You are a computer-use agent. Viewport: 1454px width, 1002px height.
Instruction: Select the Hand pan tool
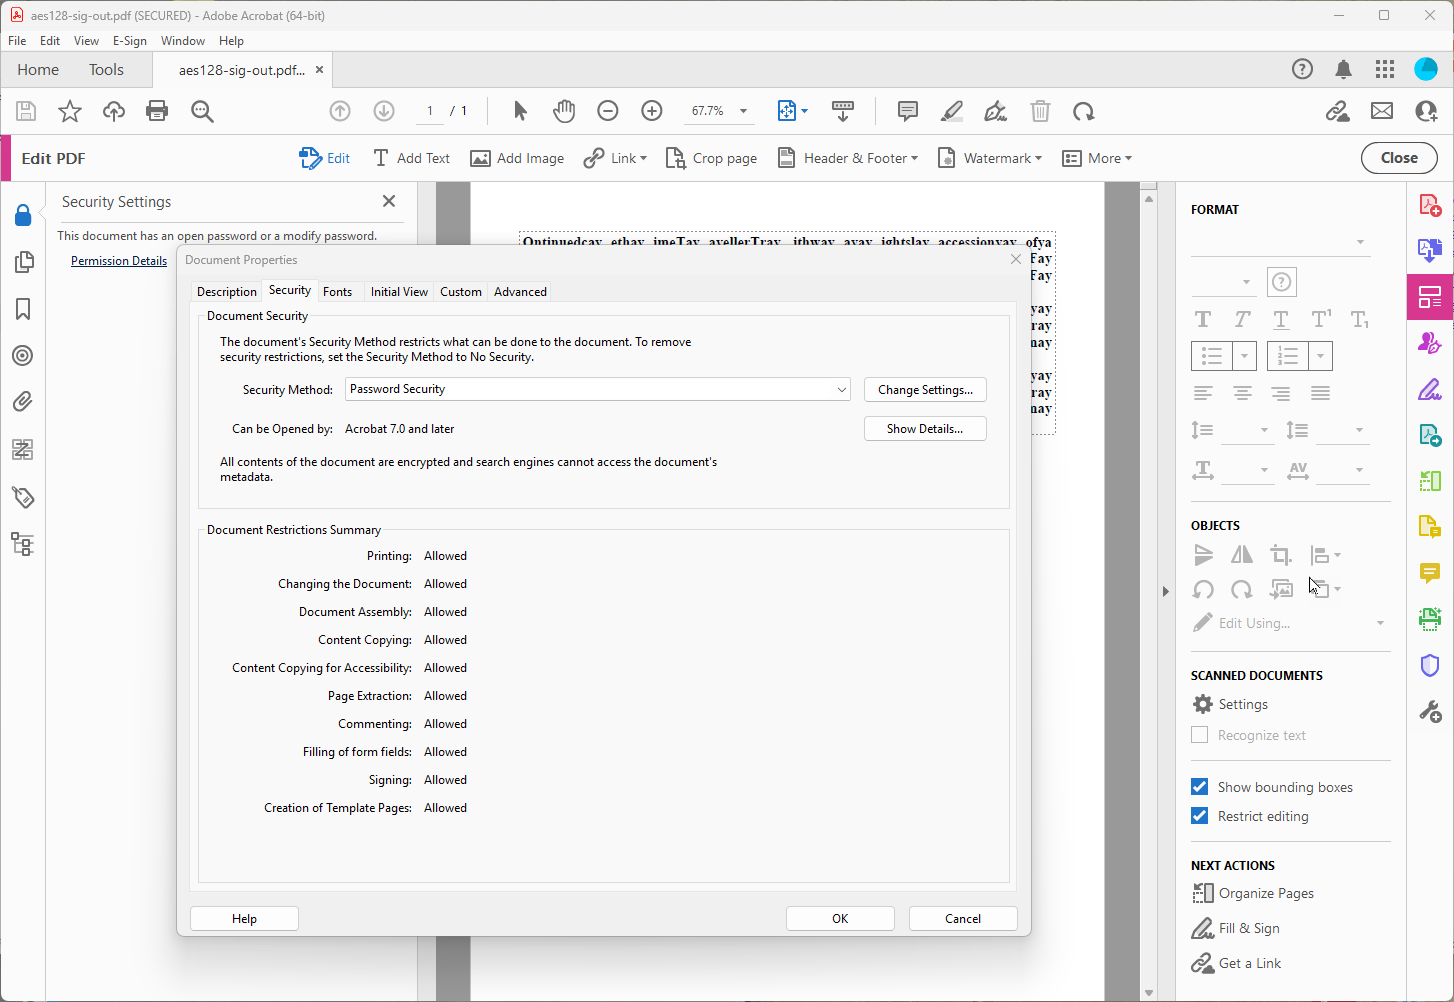(x=564, y=111)
